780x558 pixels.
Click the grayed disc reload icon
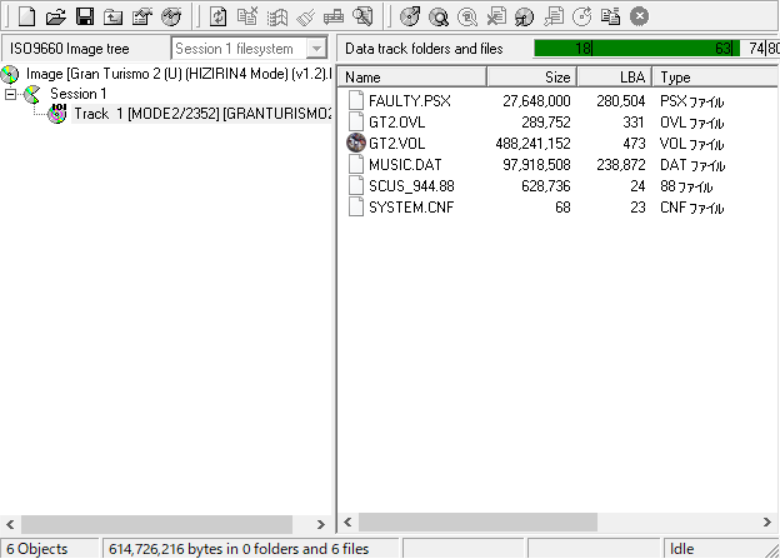point(582,16)
